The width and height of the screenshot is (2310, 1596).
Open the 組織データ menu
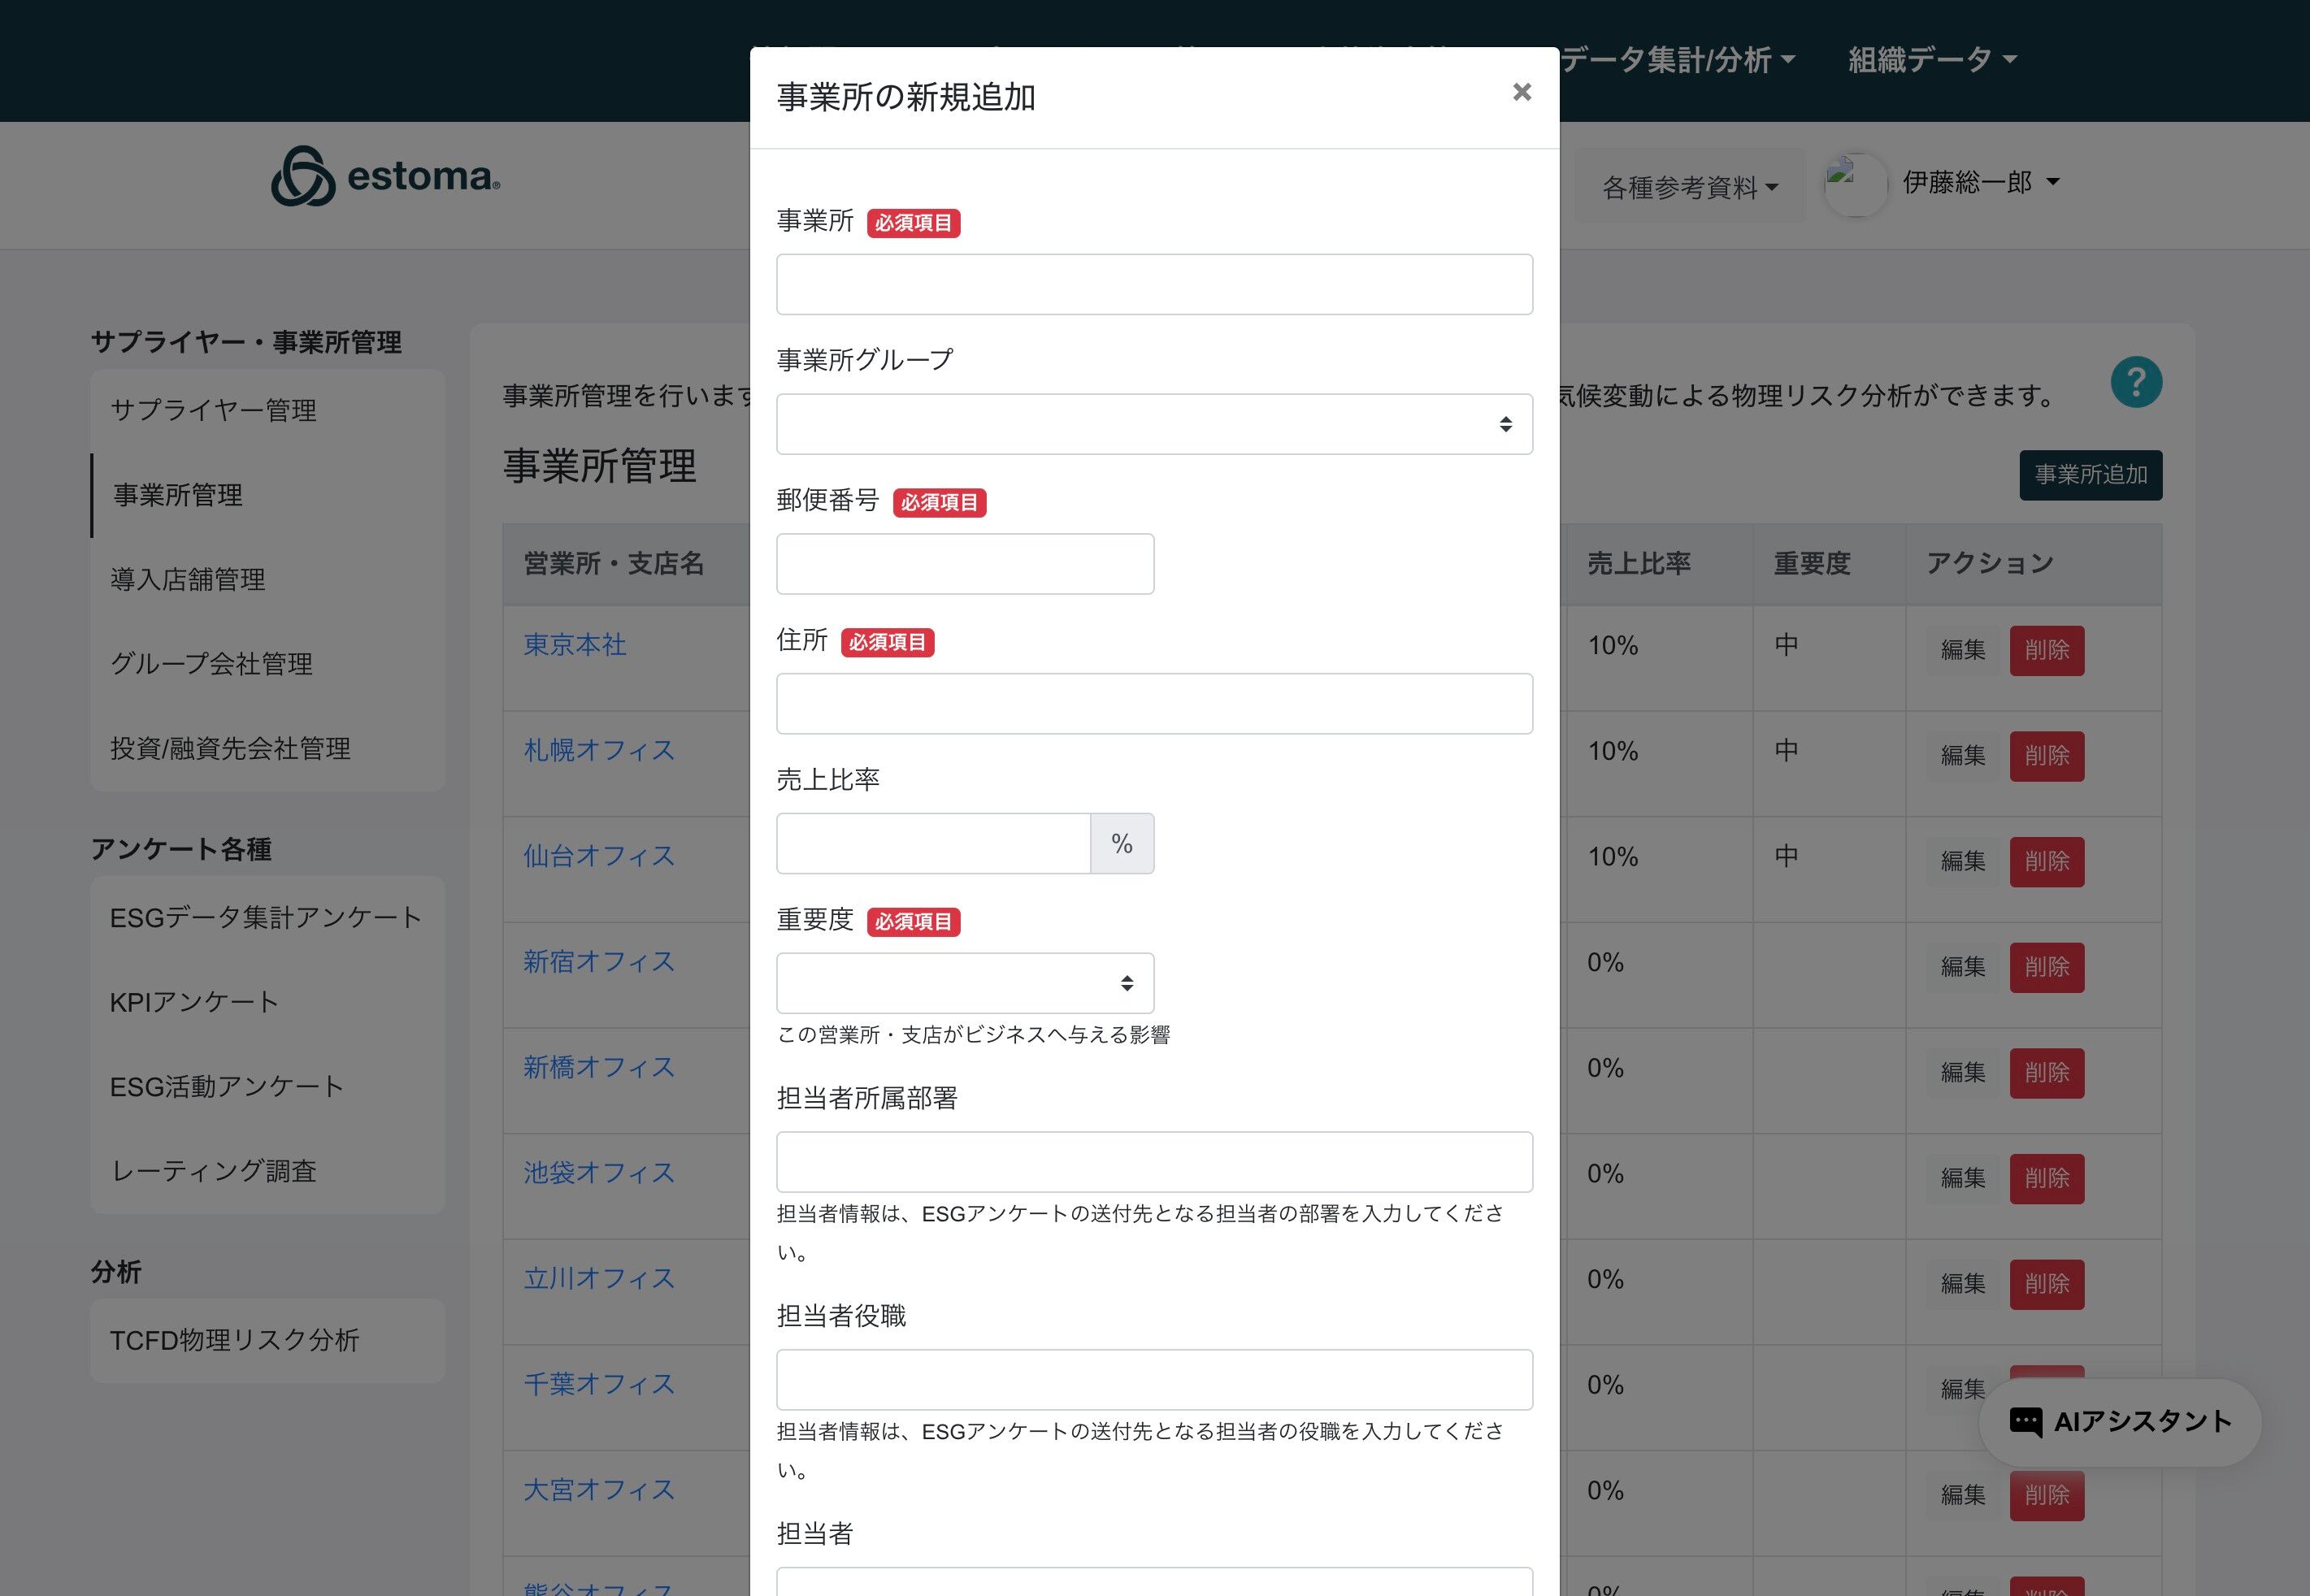(1931, 60)
